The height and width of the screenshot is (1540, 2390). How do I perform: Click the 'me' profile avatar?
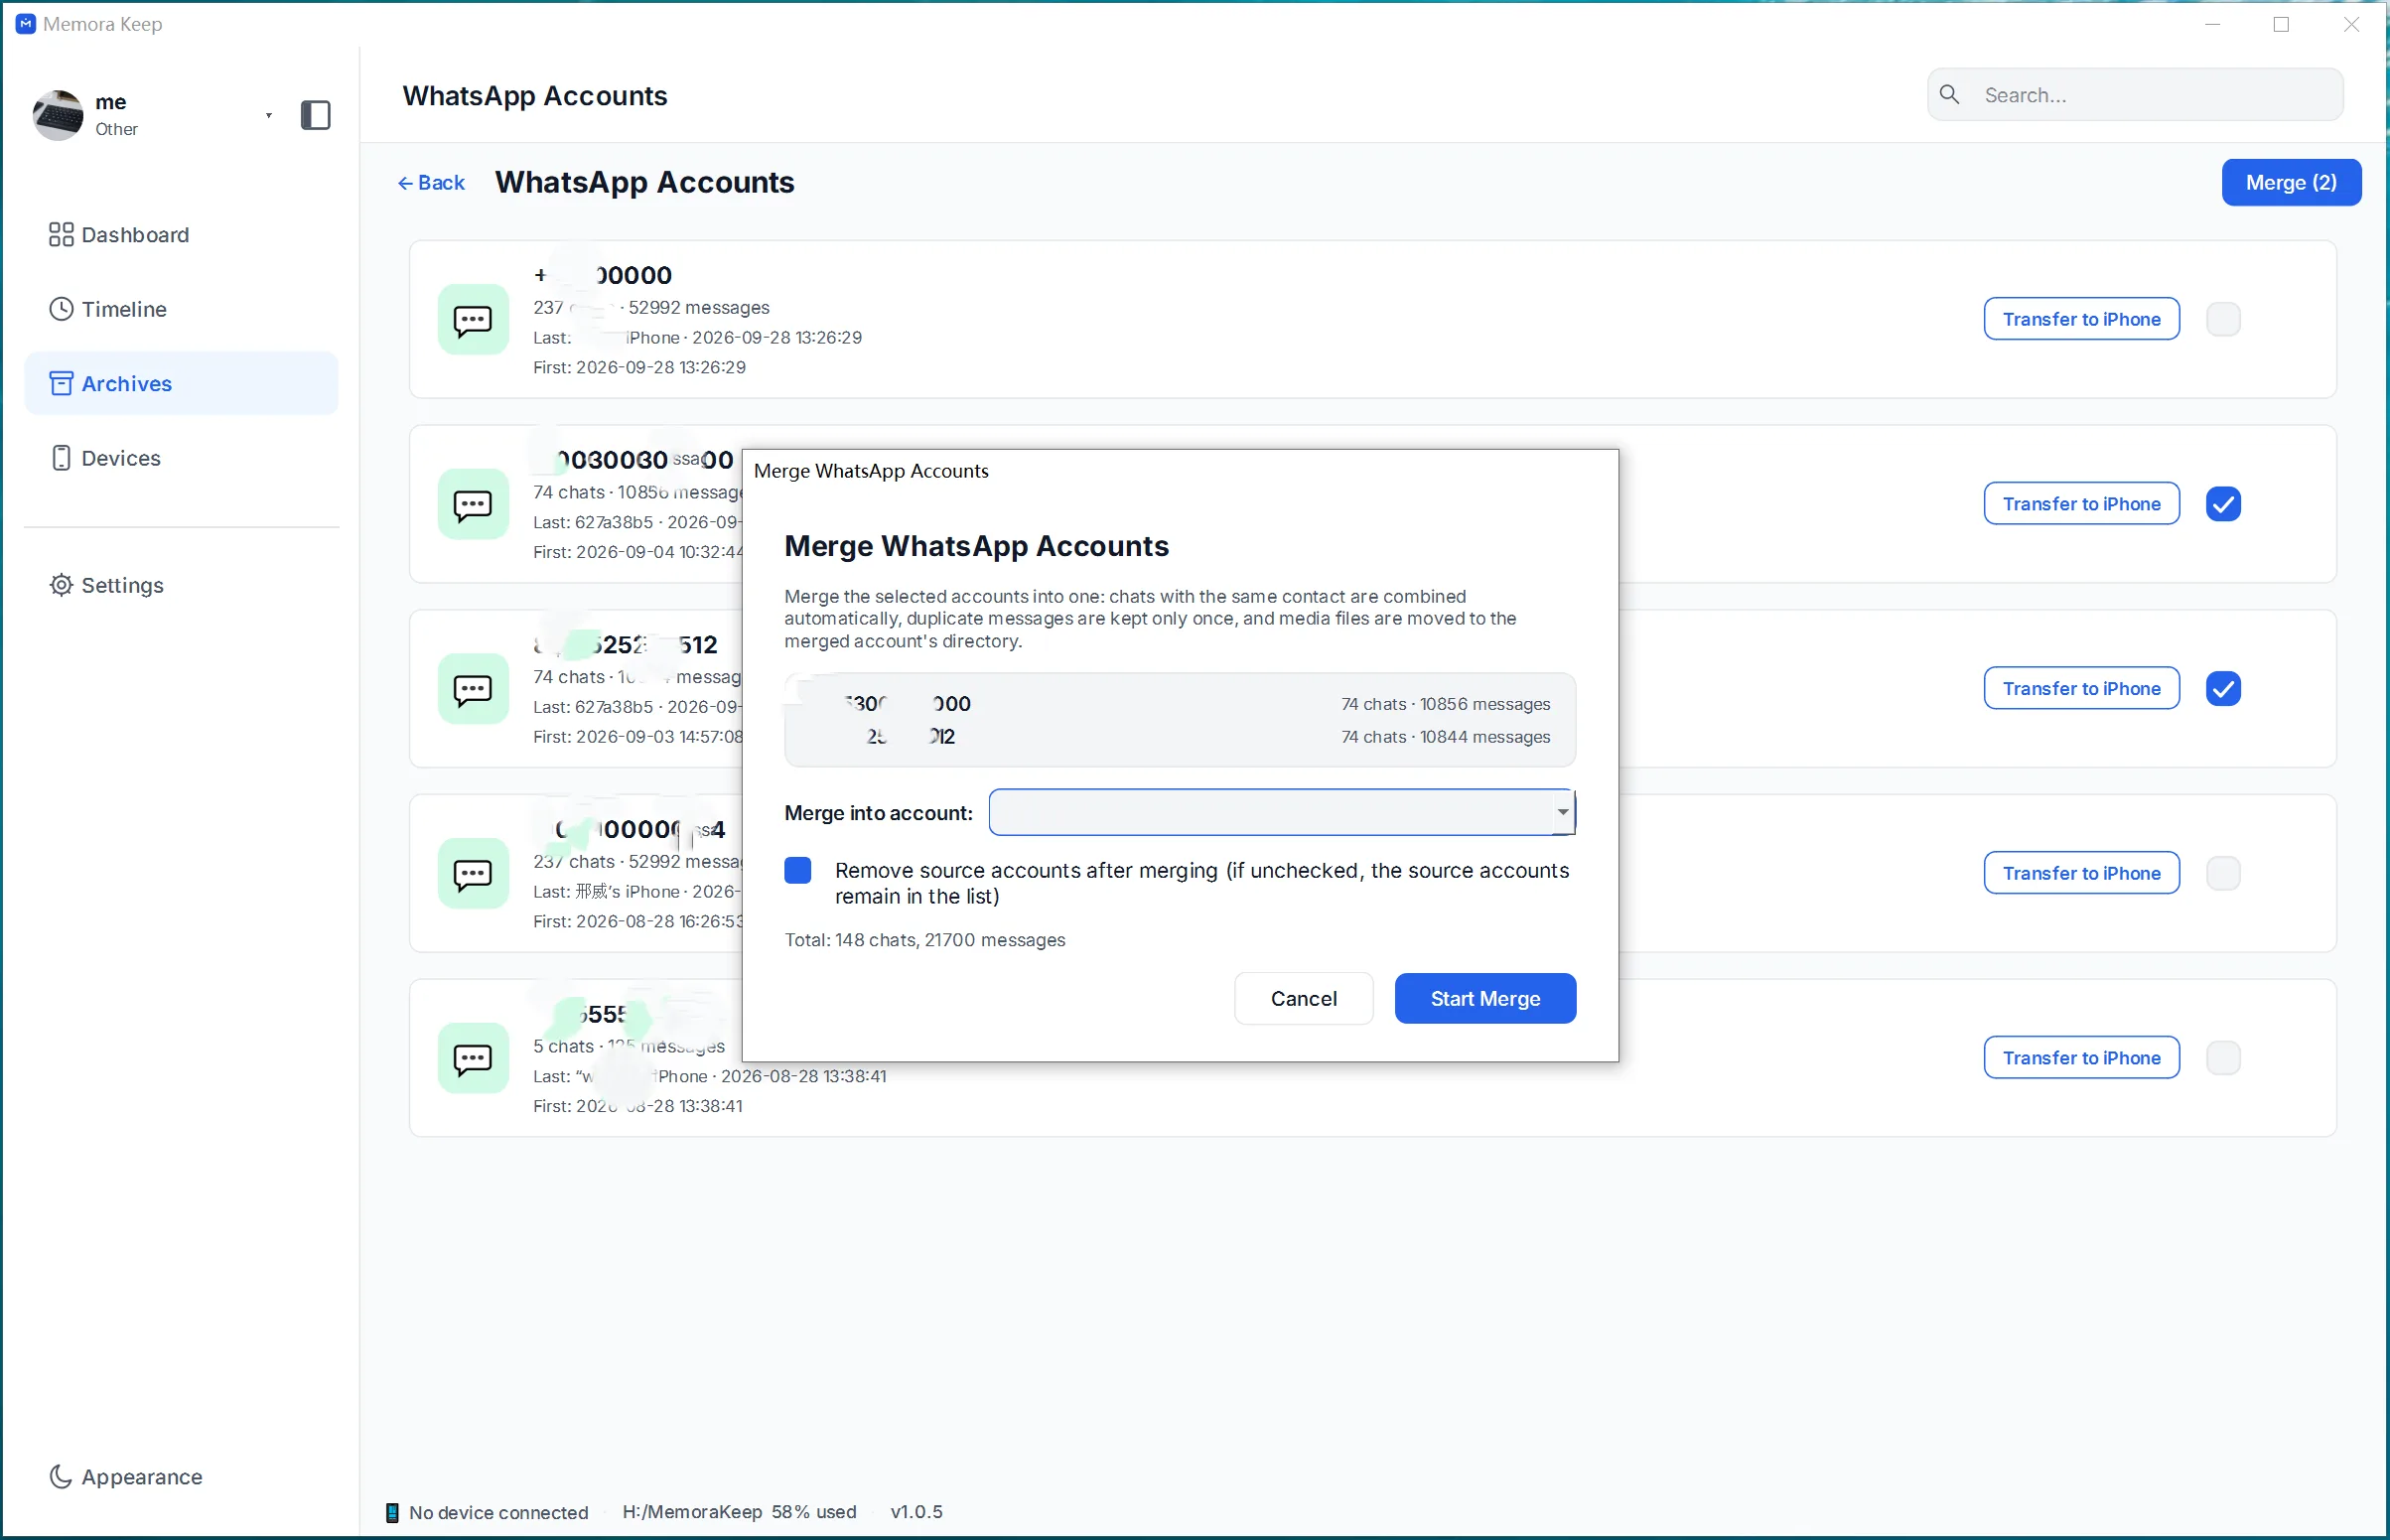pos(58,115)
